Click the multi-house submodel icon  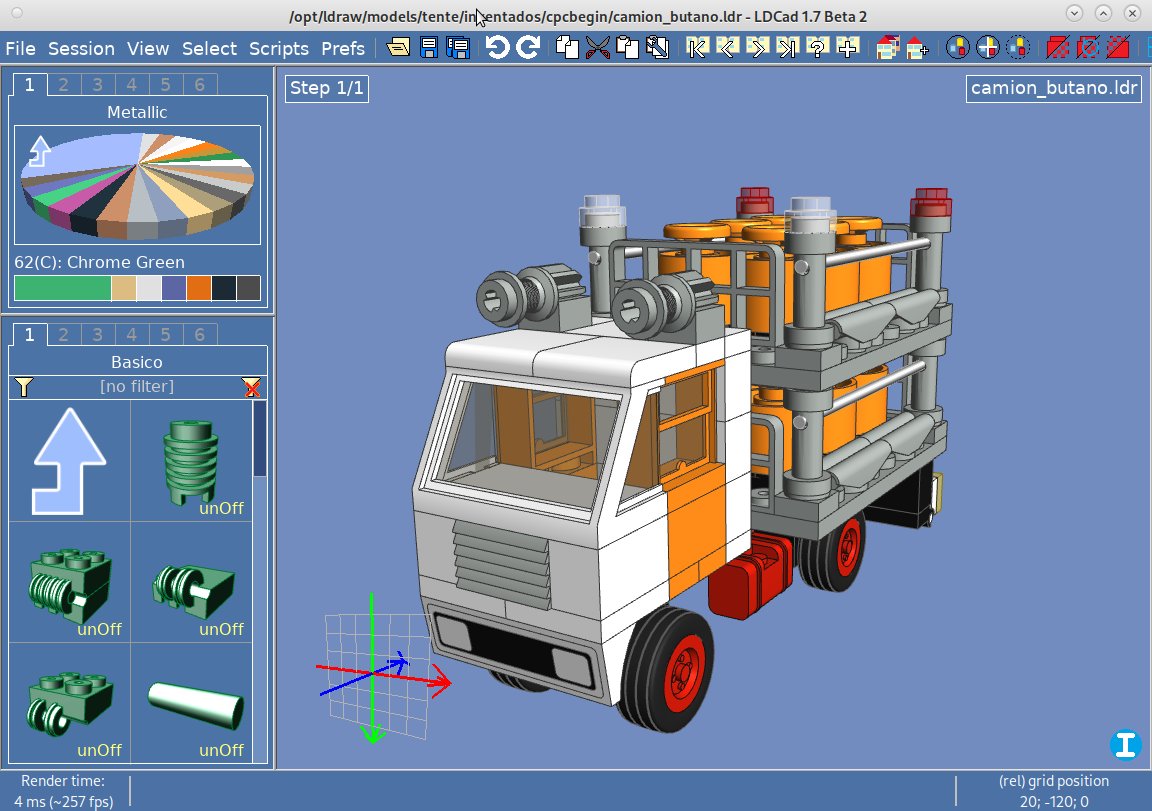[888, 48]
